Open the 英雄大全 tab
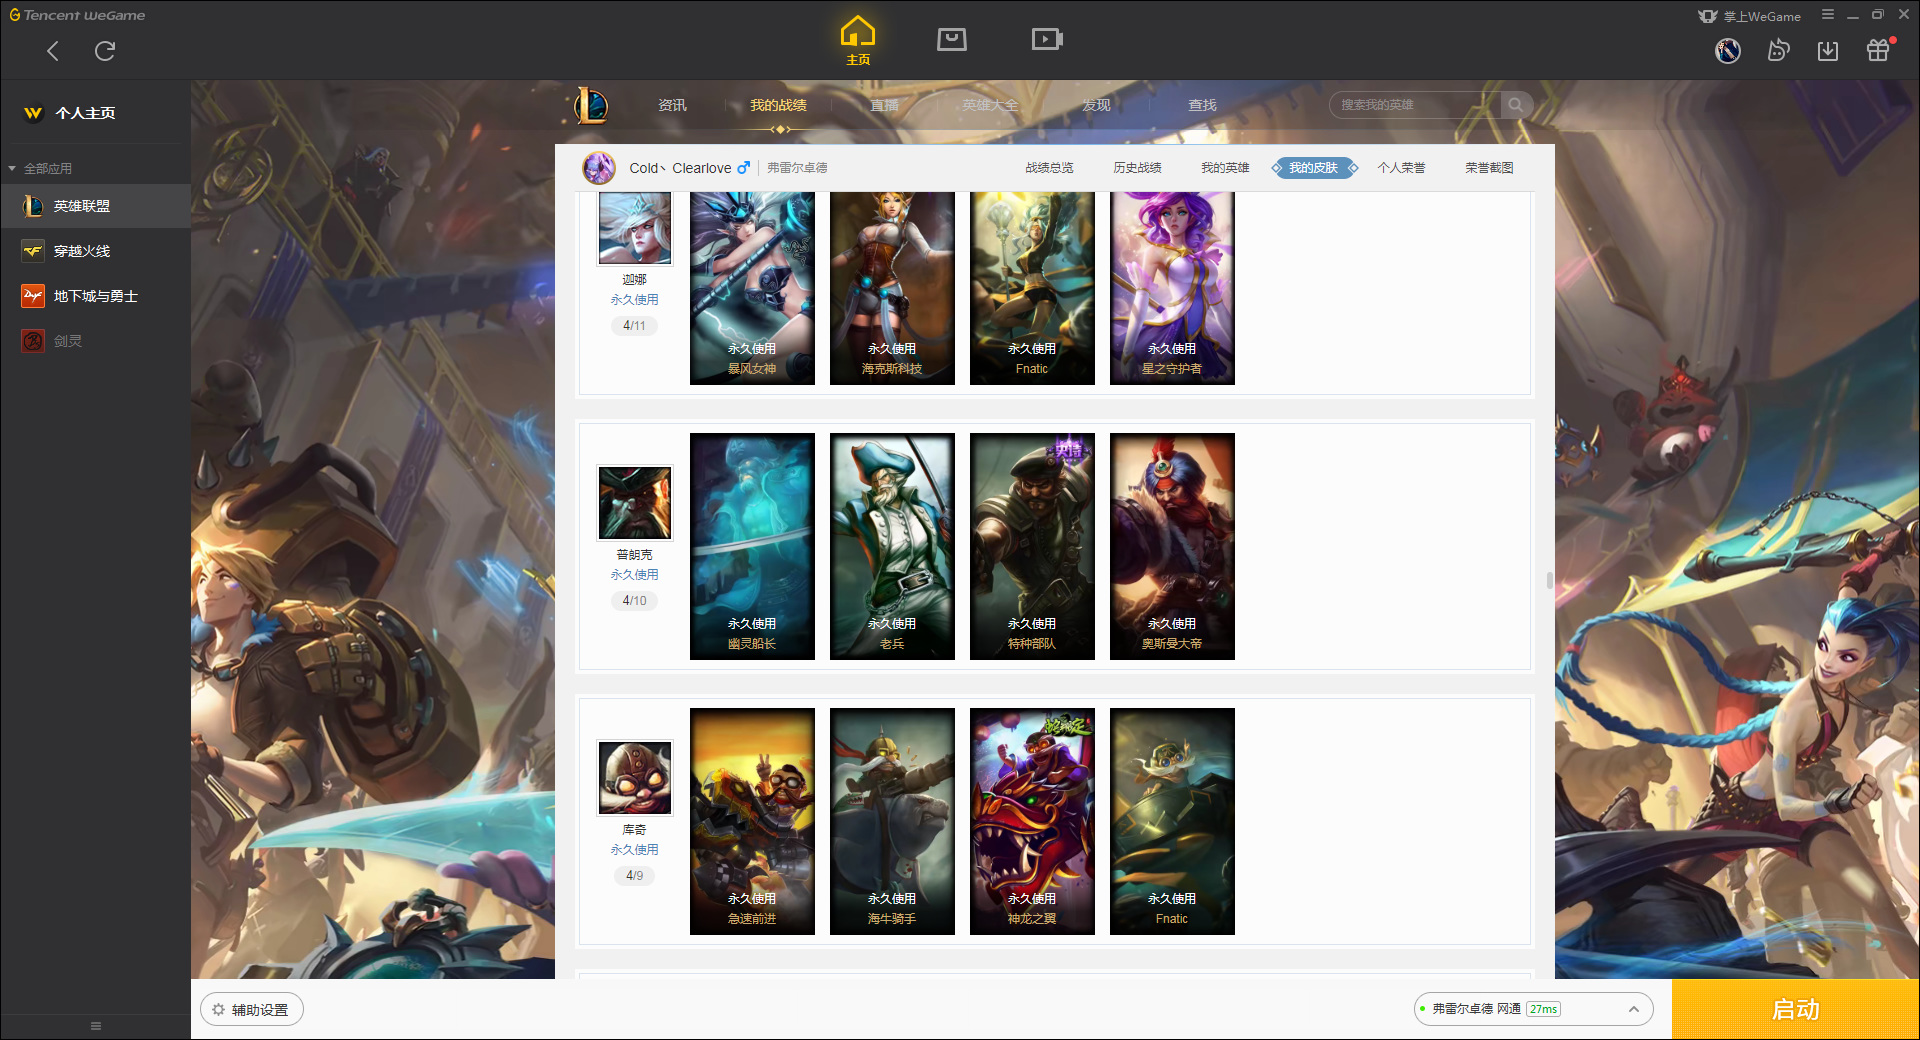This screenshot has height=1040, width=1920. click(990, 105)
